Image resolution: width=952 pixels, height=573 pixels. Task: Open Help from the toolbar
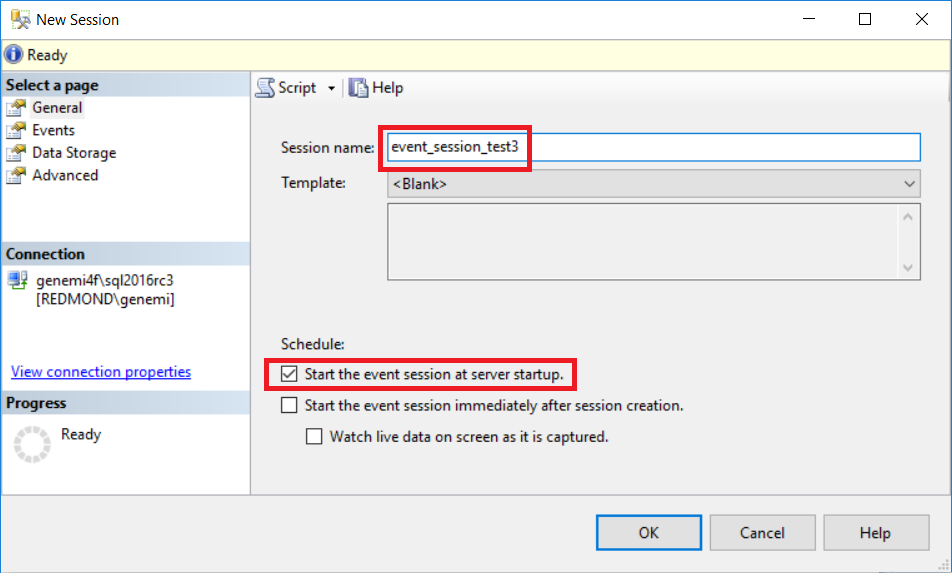376,88
